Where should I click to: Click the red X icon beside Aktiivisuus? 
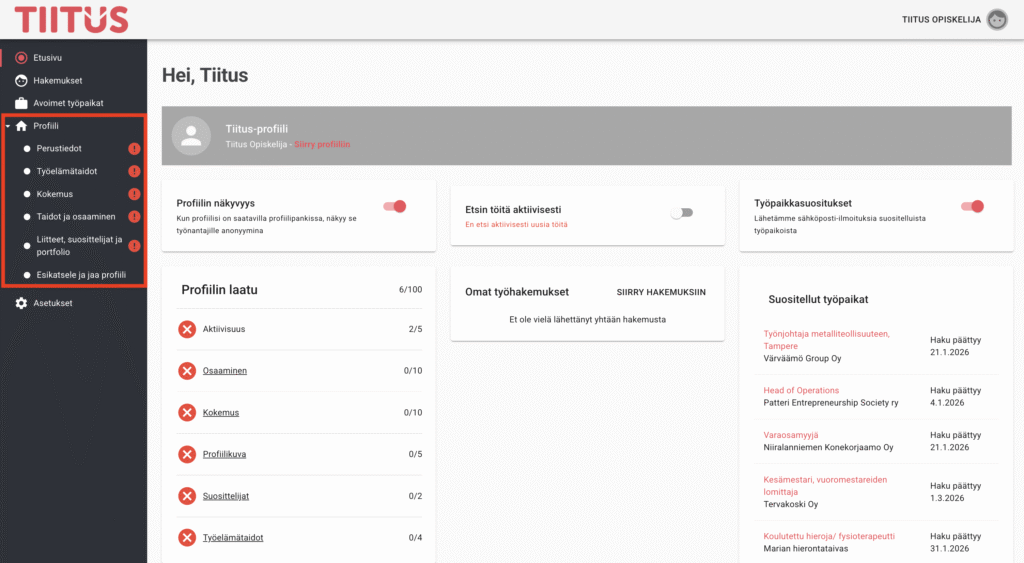(x=187, y=329)
